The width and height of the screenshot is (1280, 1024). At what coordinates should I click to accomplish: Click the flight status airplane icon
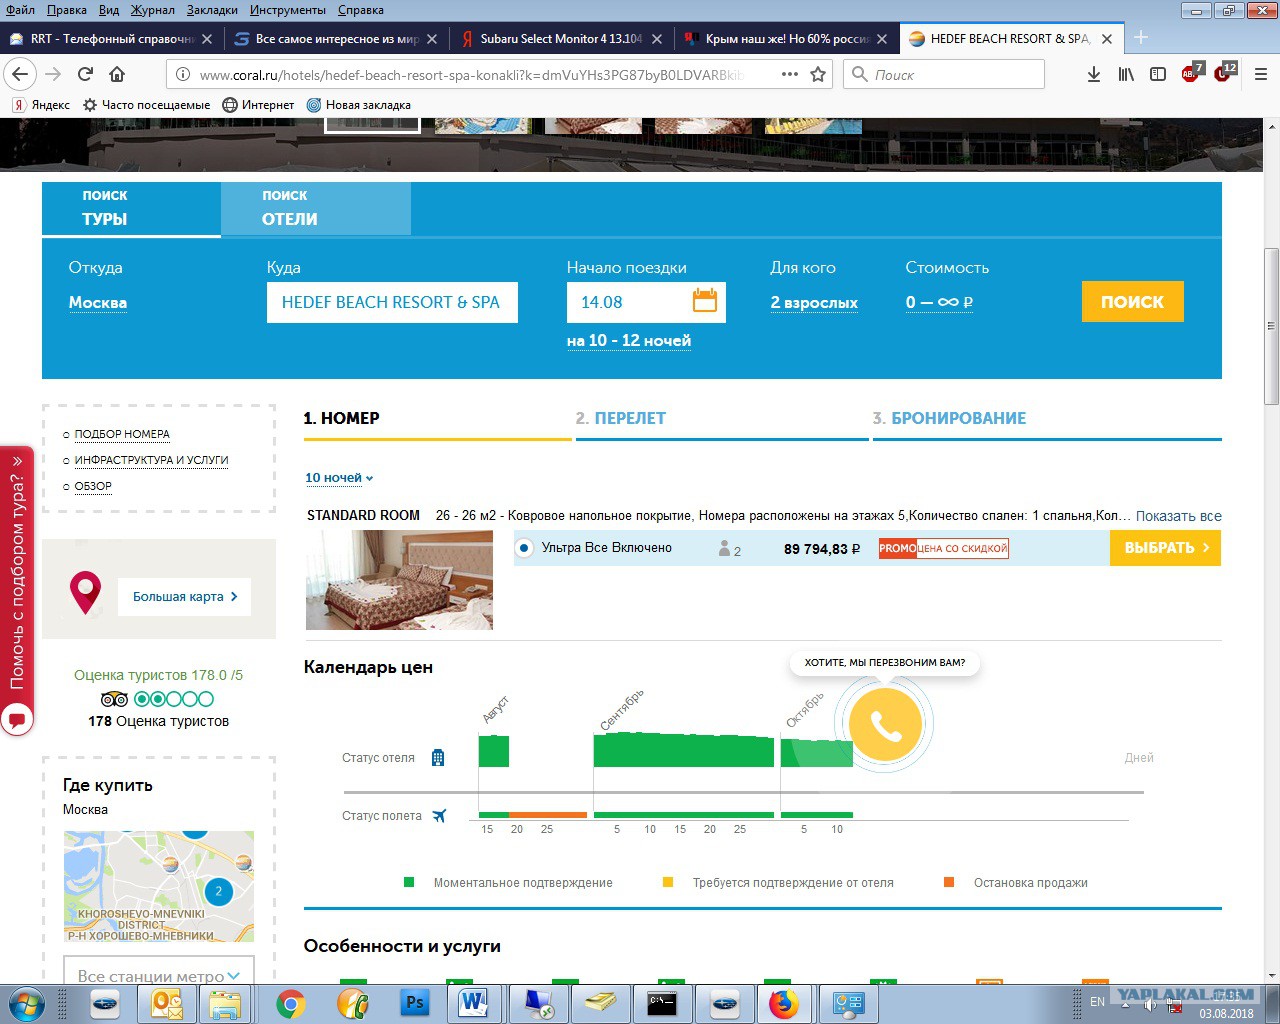coord(439,815)
